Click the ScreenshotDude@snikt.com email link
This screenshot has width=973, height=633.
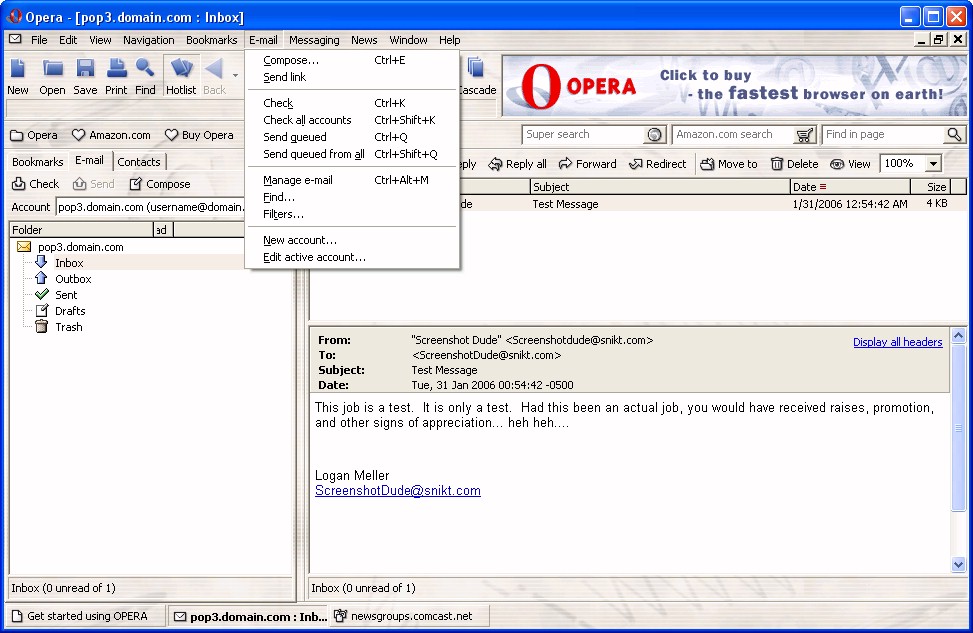click(x=398, y=490)
